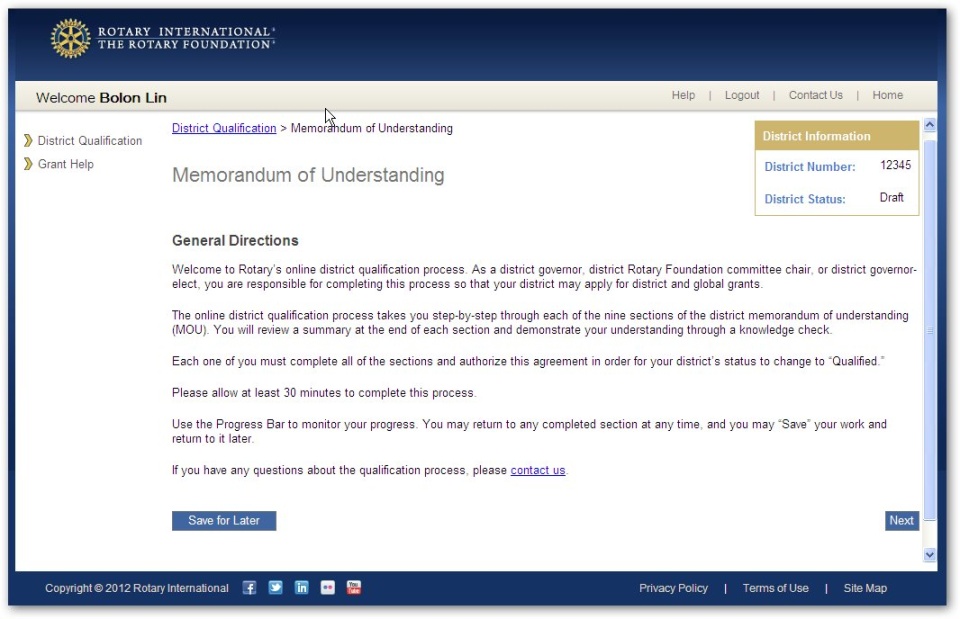
Task: Click the General Directions heading
Action: (x=235, y=241)
